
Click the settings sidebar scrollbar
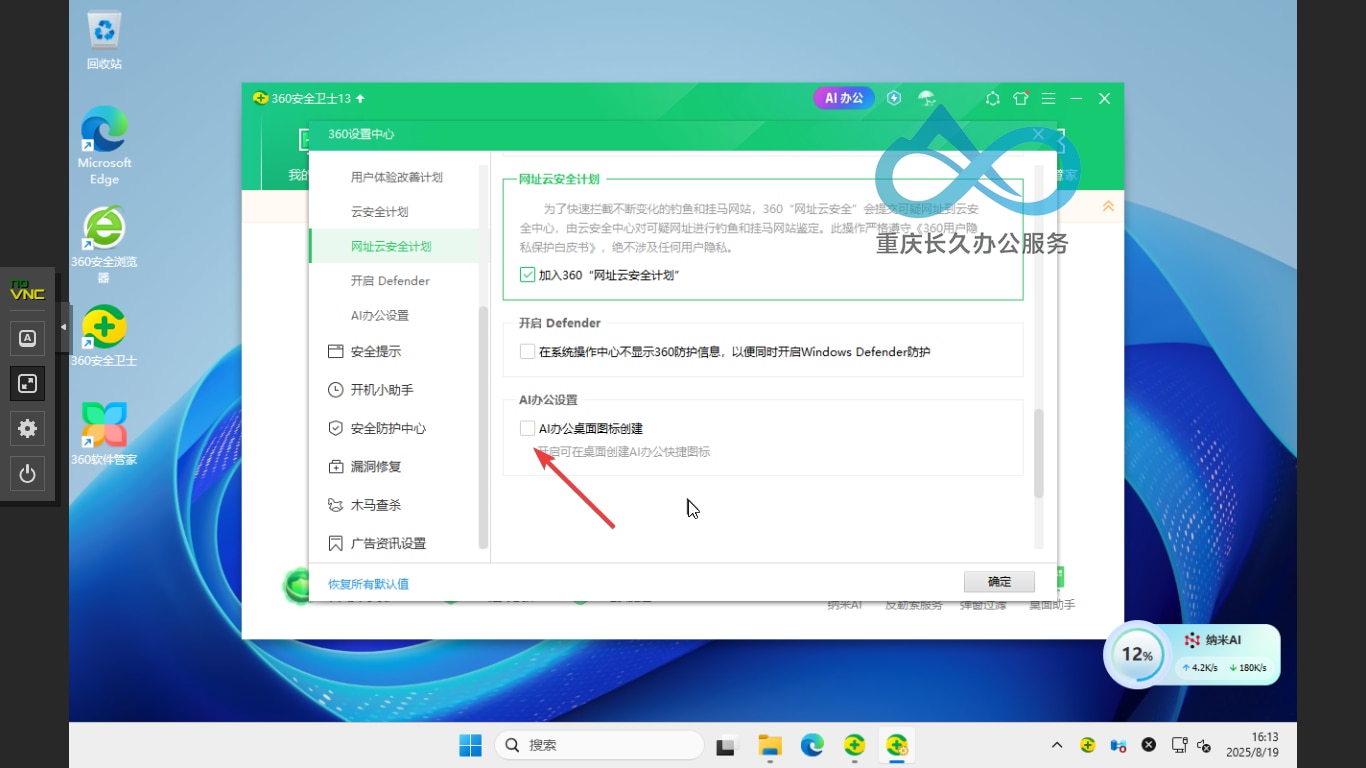coord(484,426)
